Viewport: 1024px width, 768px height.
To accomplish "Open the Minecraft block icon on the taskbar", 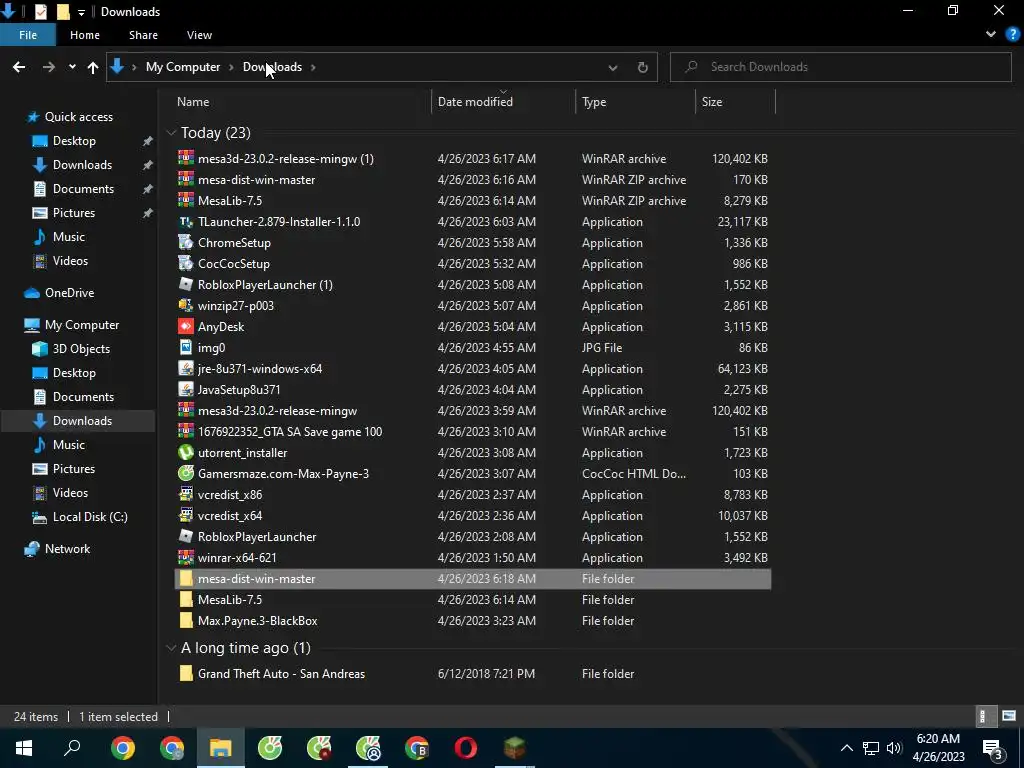I will pyautogui.click(x=515, y=748).
